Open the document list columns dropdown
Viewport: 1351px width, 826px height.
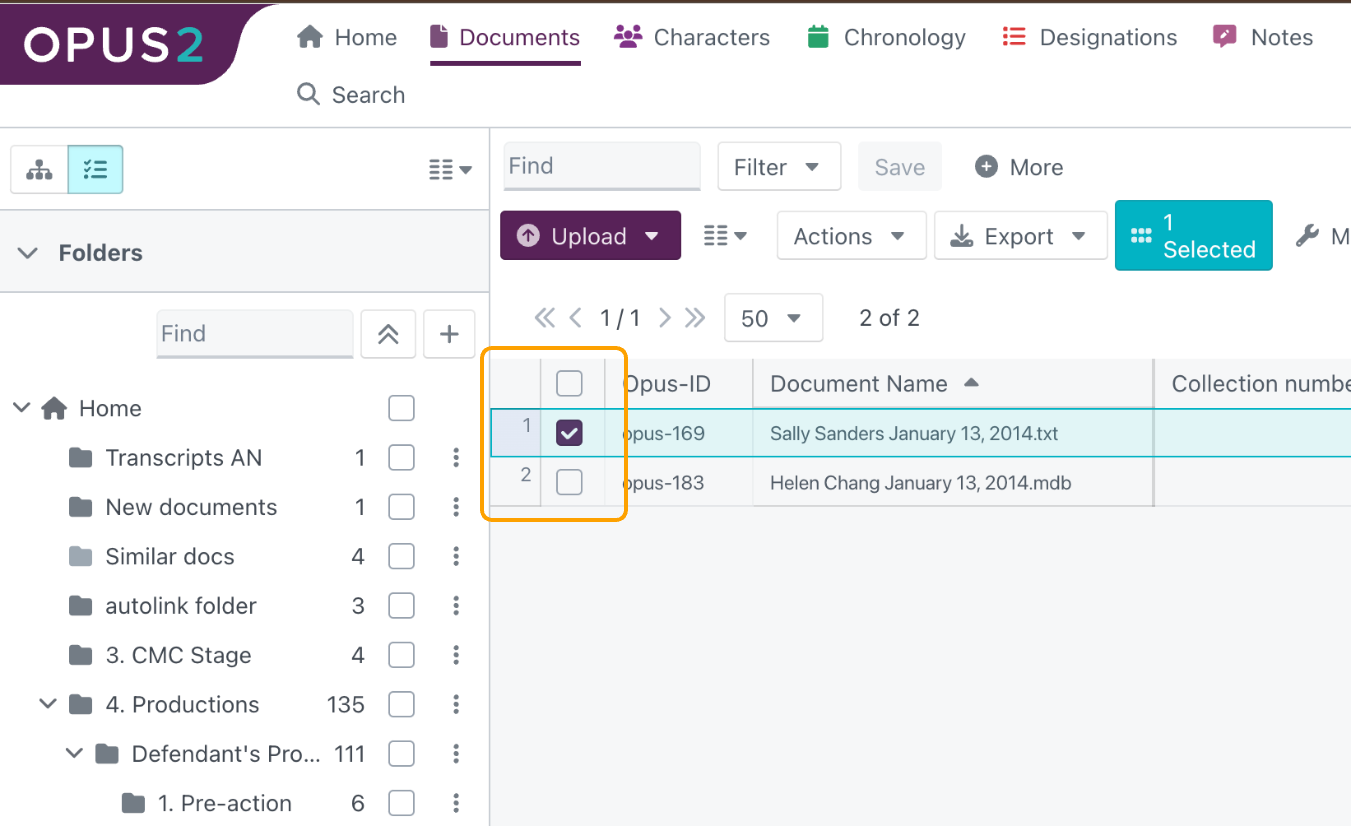pyautogui.click(x=725, y=236)
